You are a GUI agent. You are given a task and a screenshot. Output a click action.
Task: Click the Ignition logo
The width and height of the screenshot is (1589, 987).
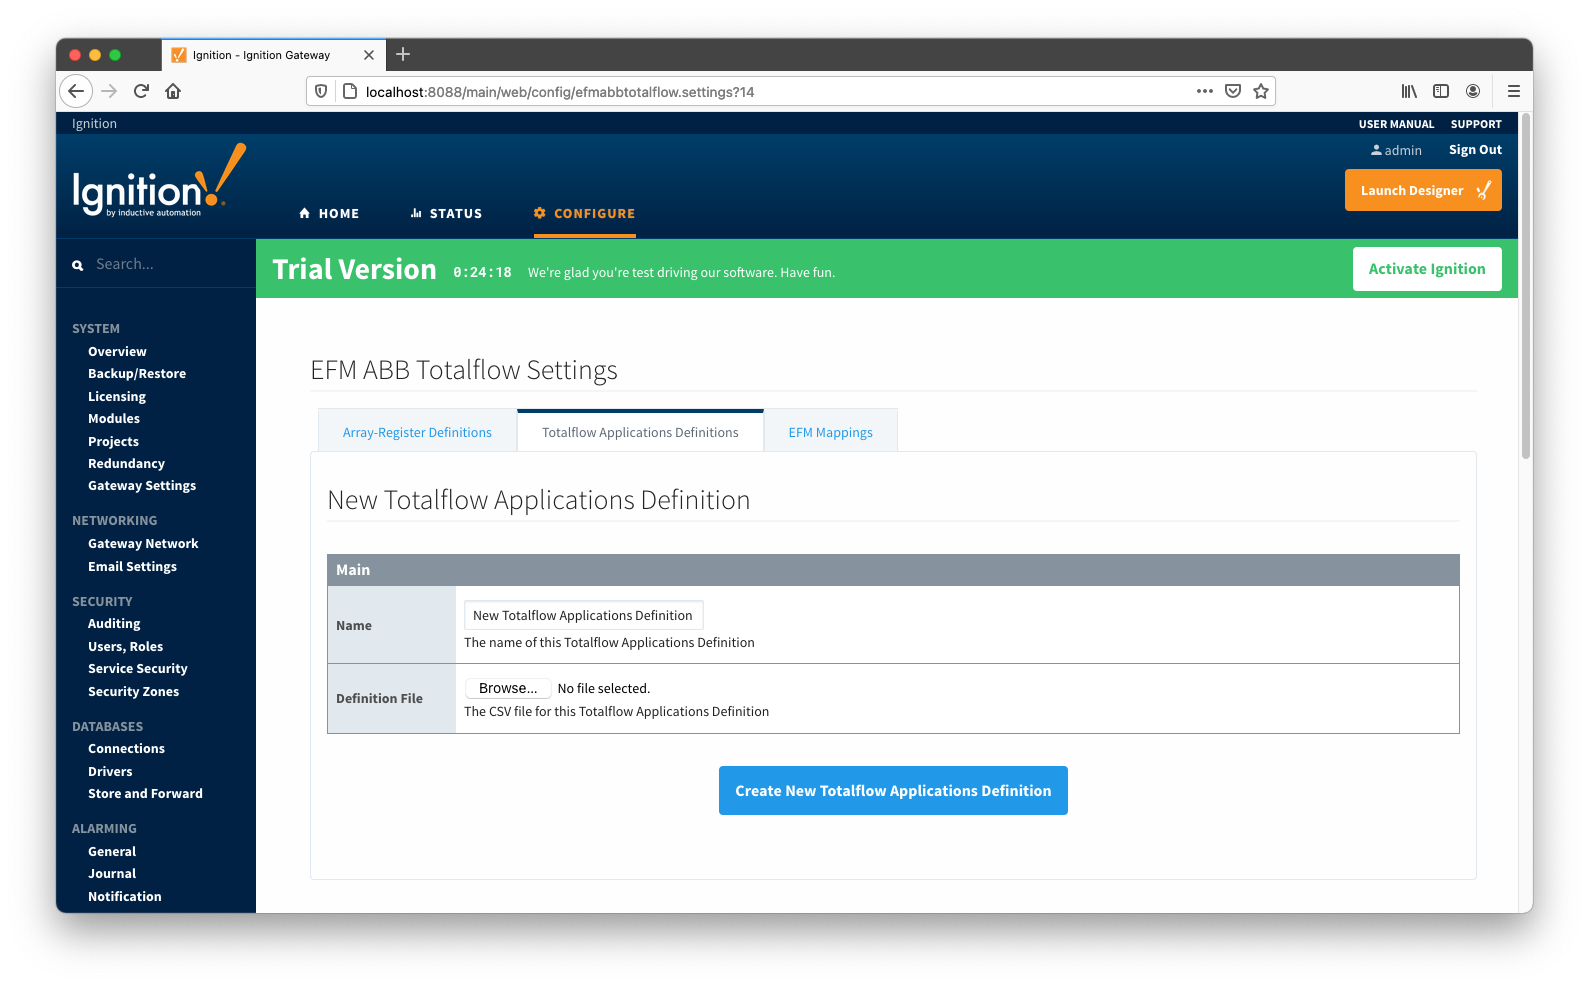click(159, 181)
